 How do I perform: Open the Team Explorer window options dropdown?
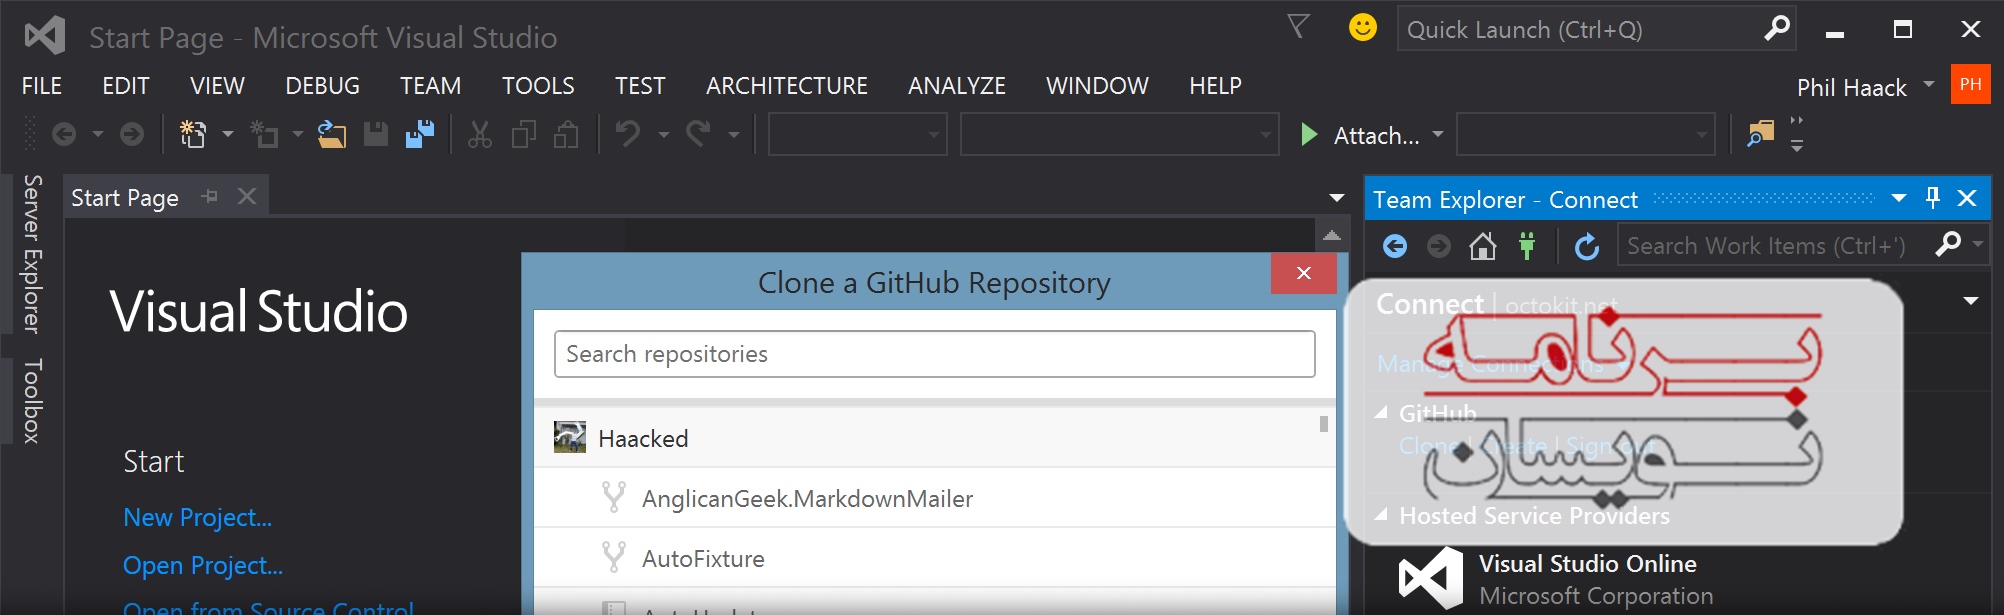tap(1898, 198)
